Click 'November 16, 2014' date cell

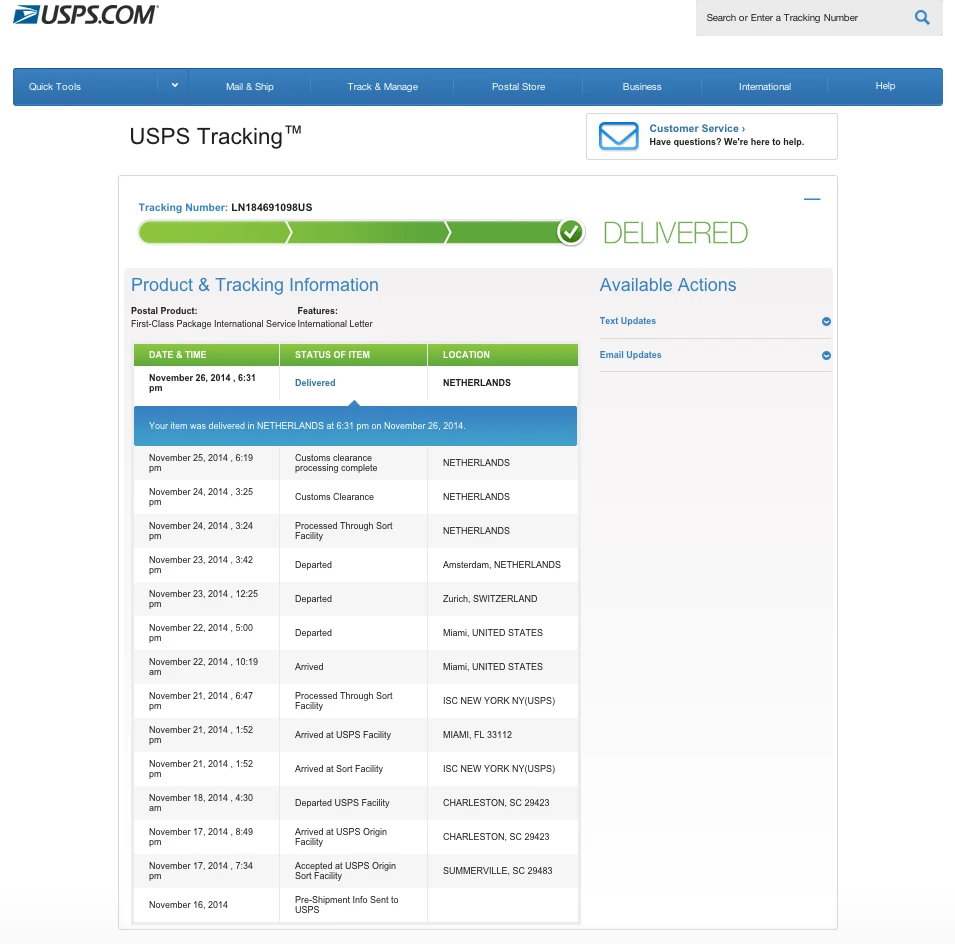pos(188,905)
